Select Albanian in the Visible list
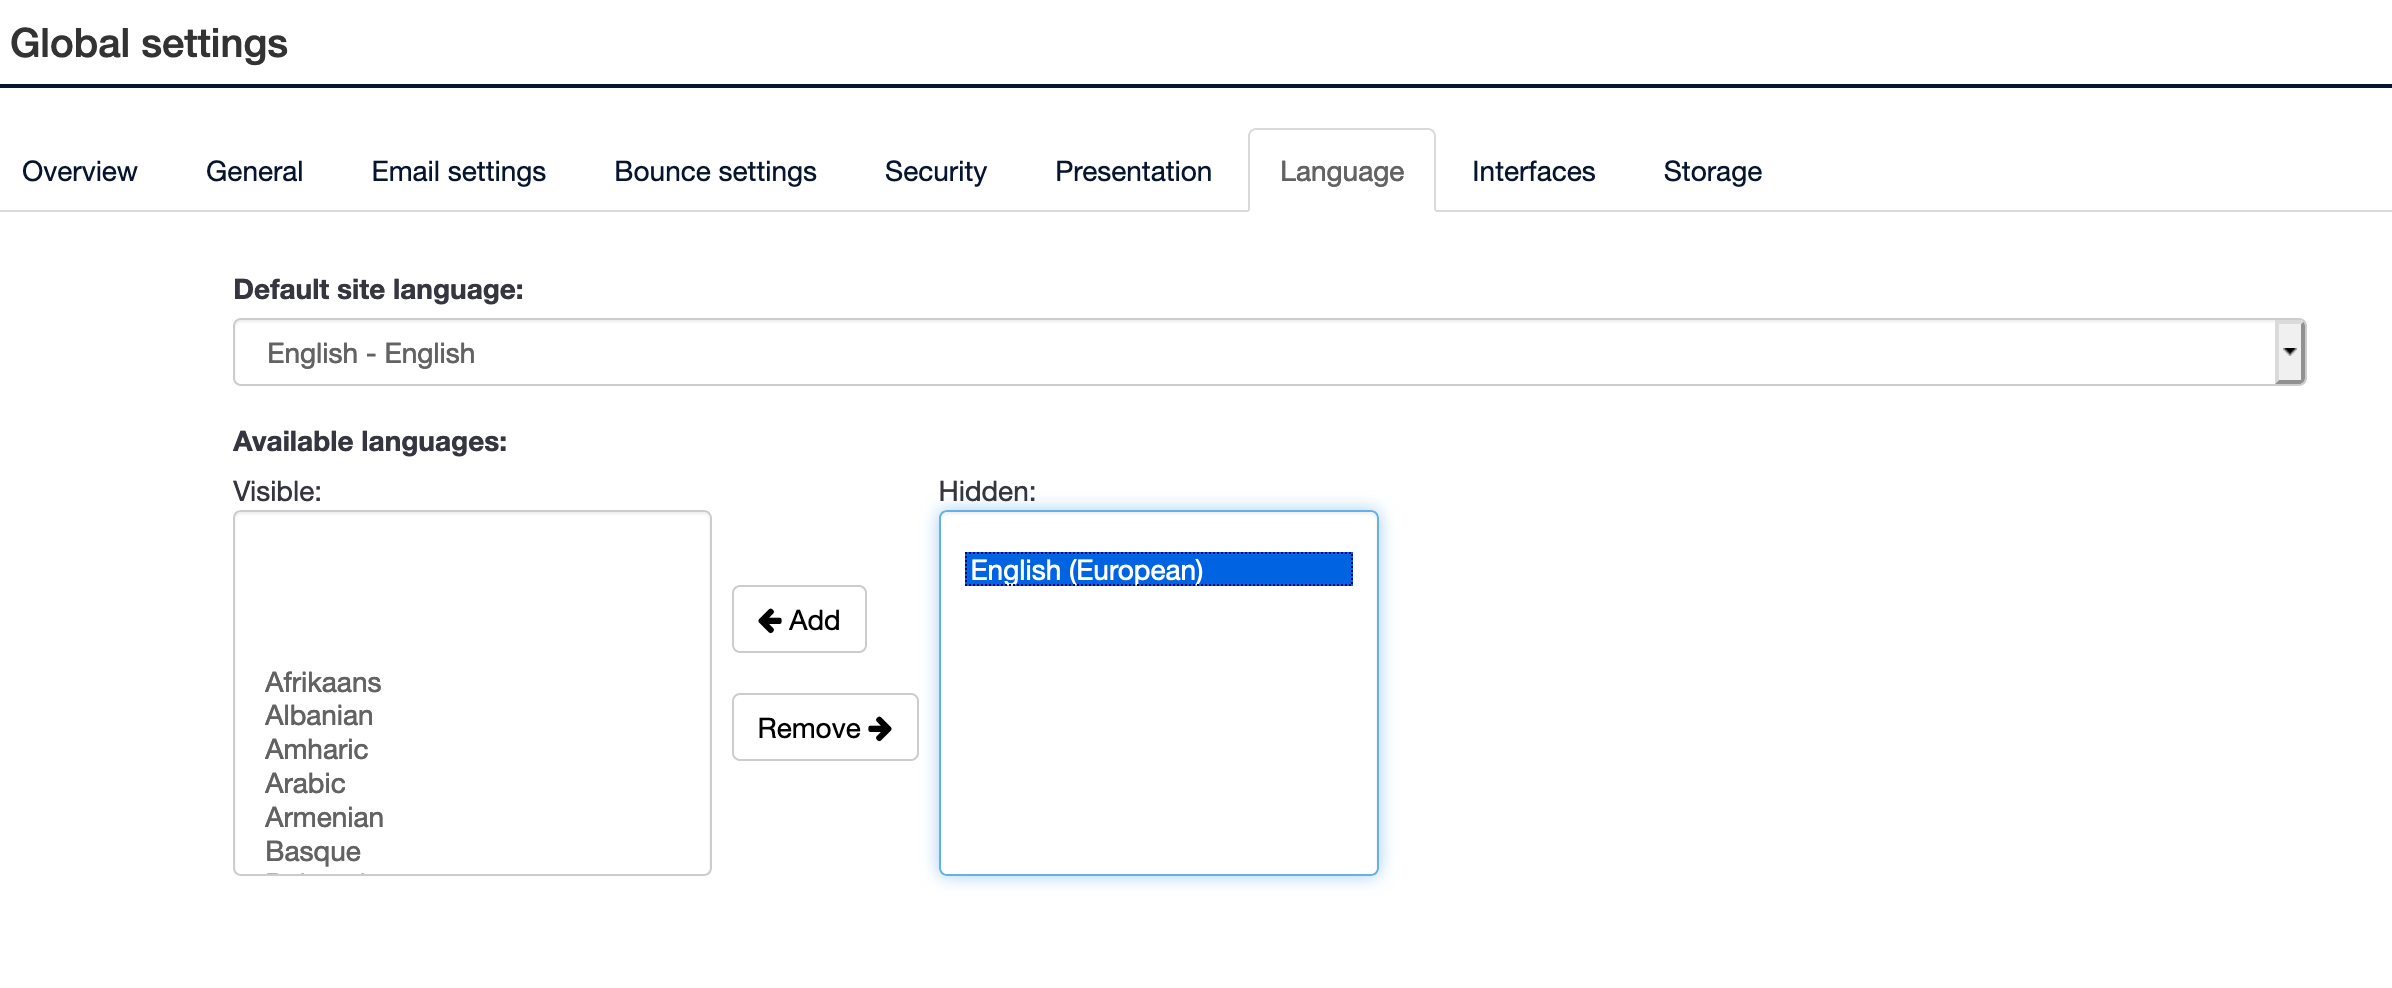This screenshot has height=988, width=2392. [319, 716]
